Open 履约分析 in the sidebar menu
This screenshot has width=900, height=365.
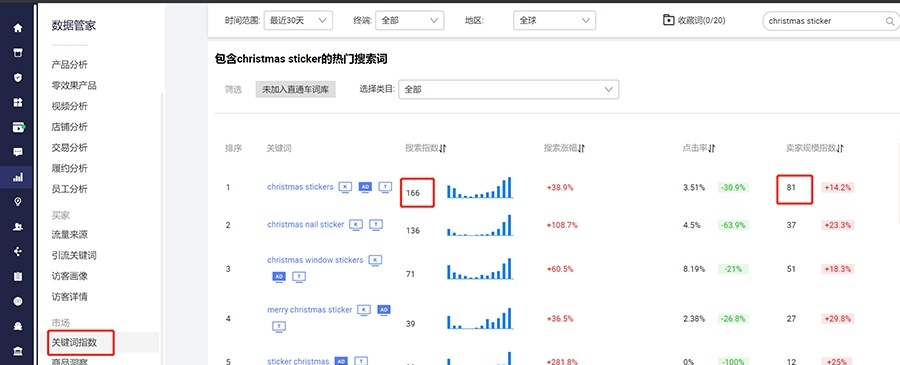click(69, 168)
